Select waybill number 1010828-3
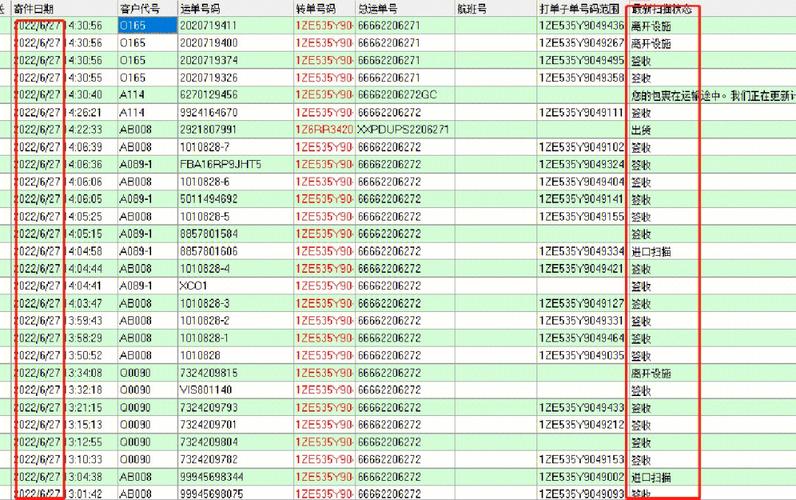 click(x=205, y=303)
